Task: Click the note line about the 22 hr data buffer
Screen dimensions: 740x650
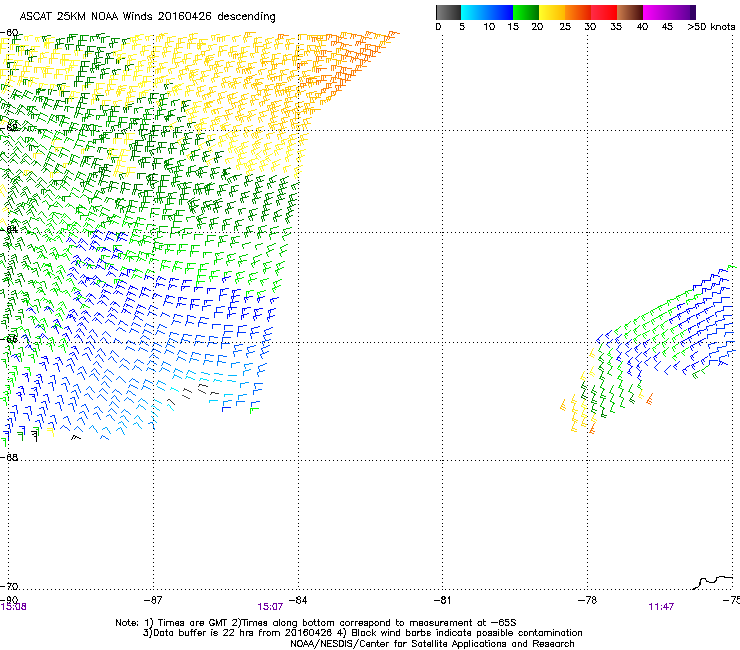Action: [362, 633]
